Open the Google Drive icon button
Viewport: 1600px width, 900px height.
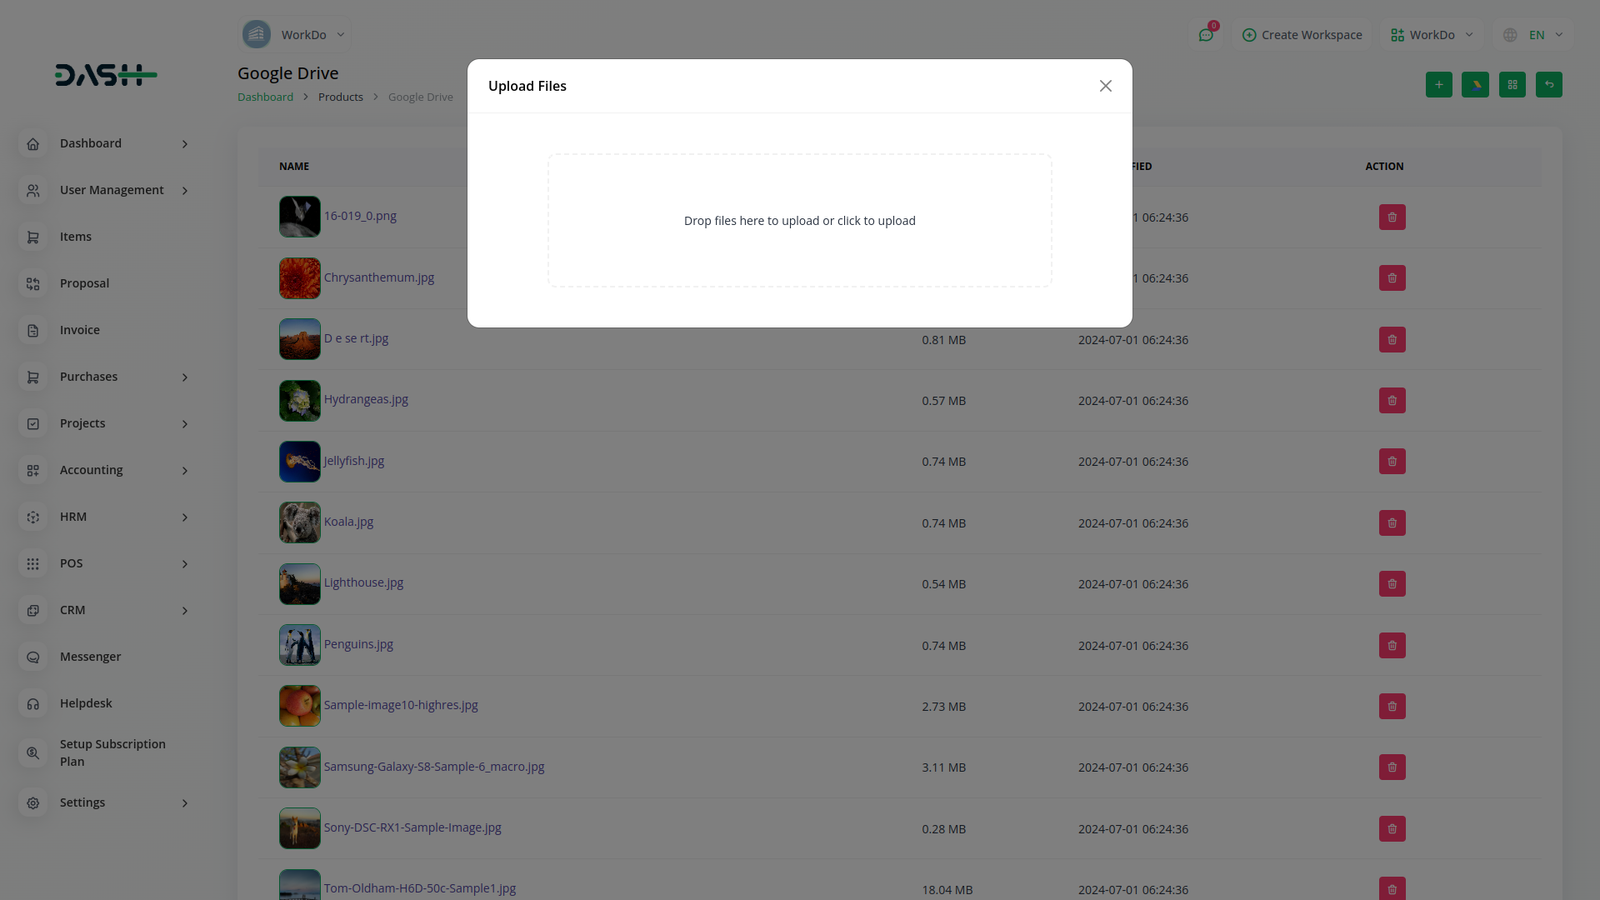tap(1475, 85)
